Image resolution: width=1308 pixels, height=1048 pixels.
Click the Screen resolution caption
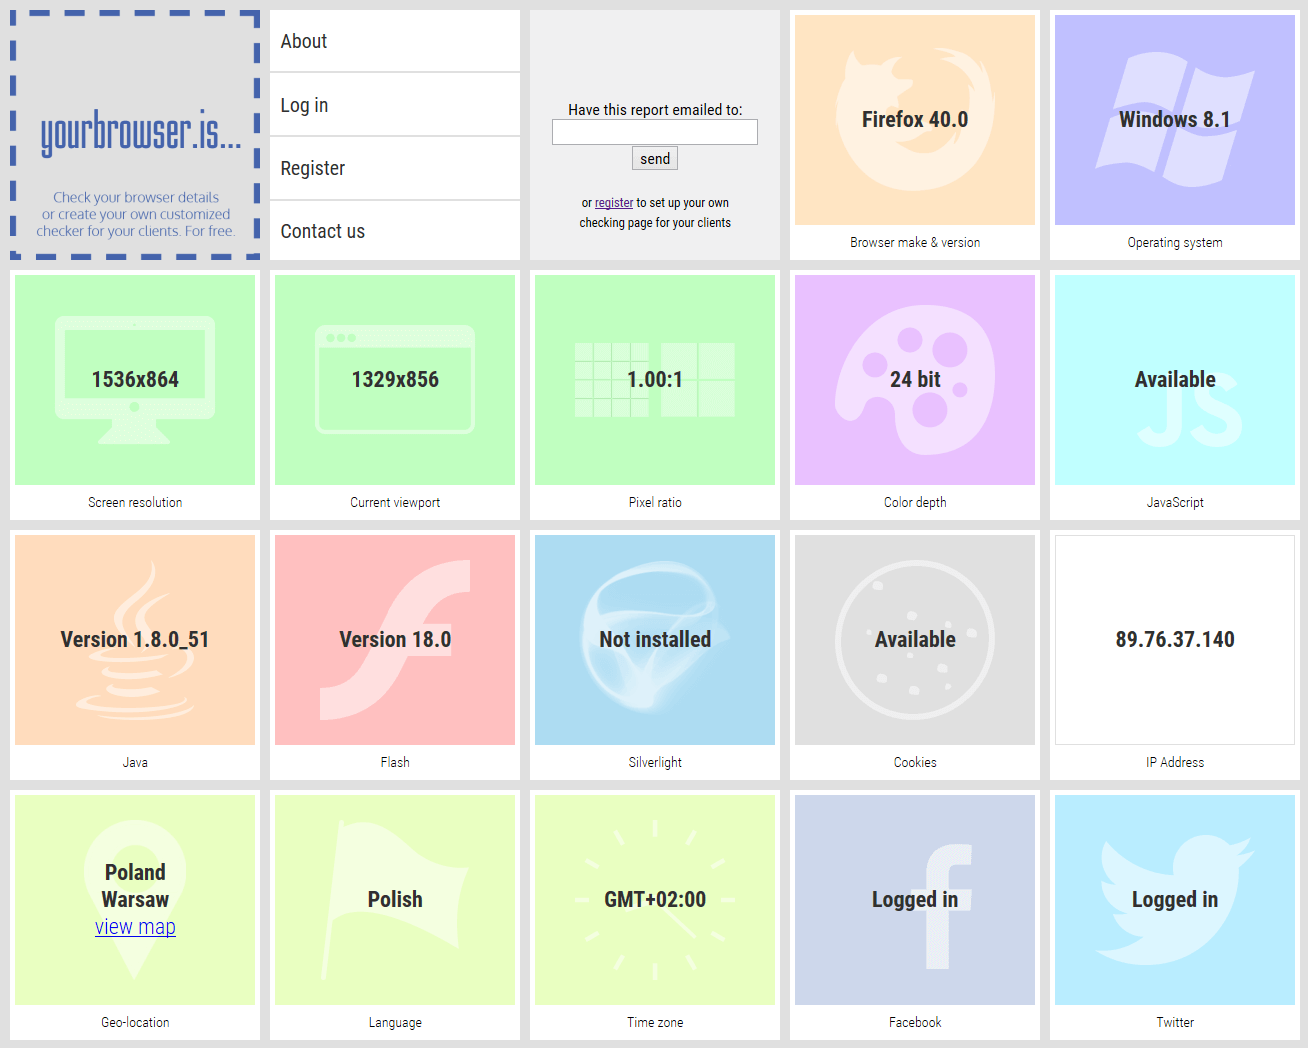135,503
